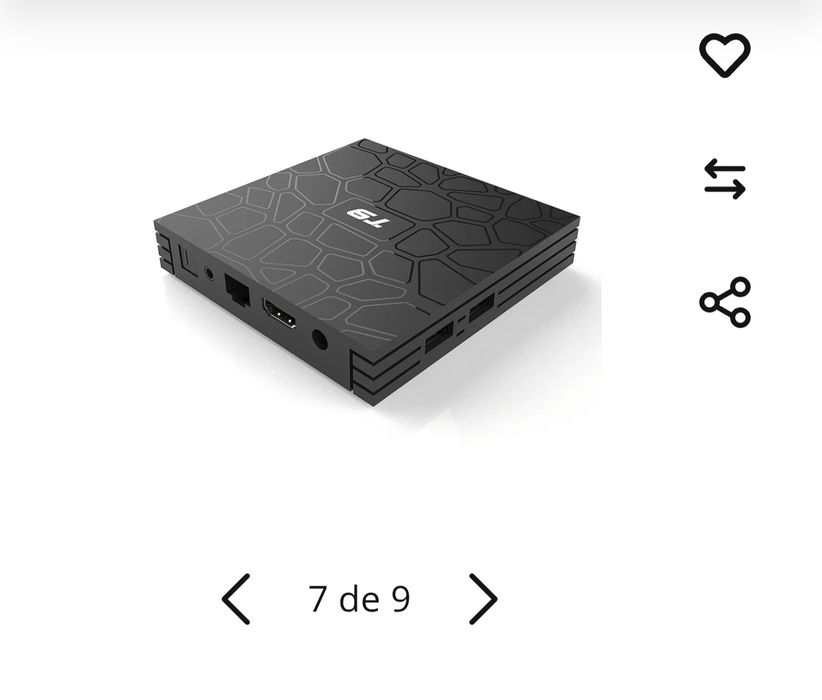Viewport: 822px width, 700px height.
Task: Show image 6 using left chevron
Action: coord(236,599)
